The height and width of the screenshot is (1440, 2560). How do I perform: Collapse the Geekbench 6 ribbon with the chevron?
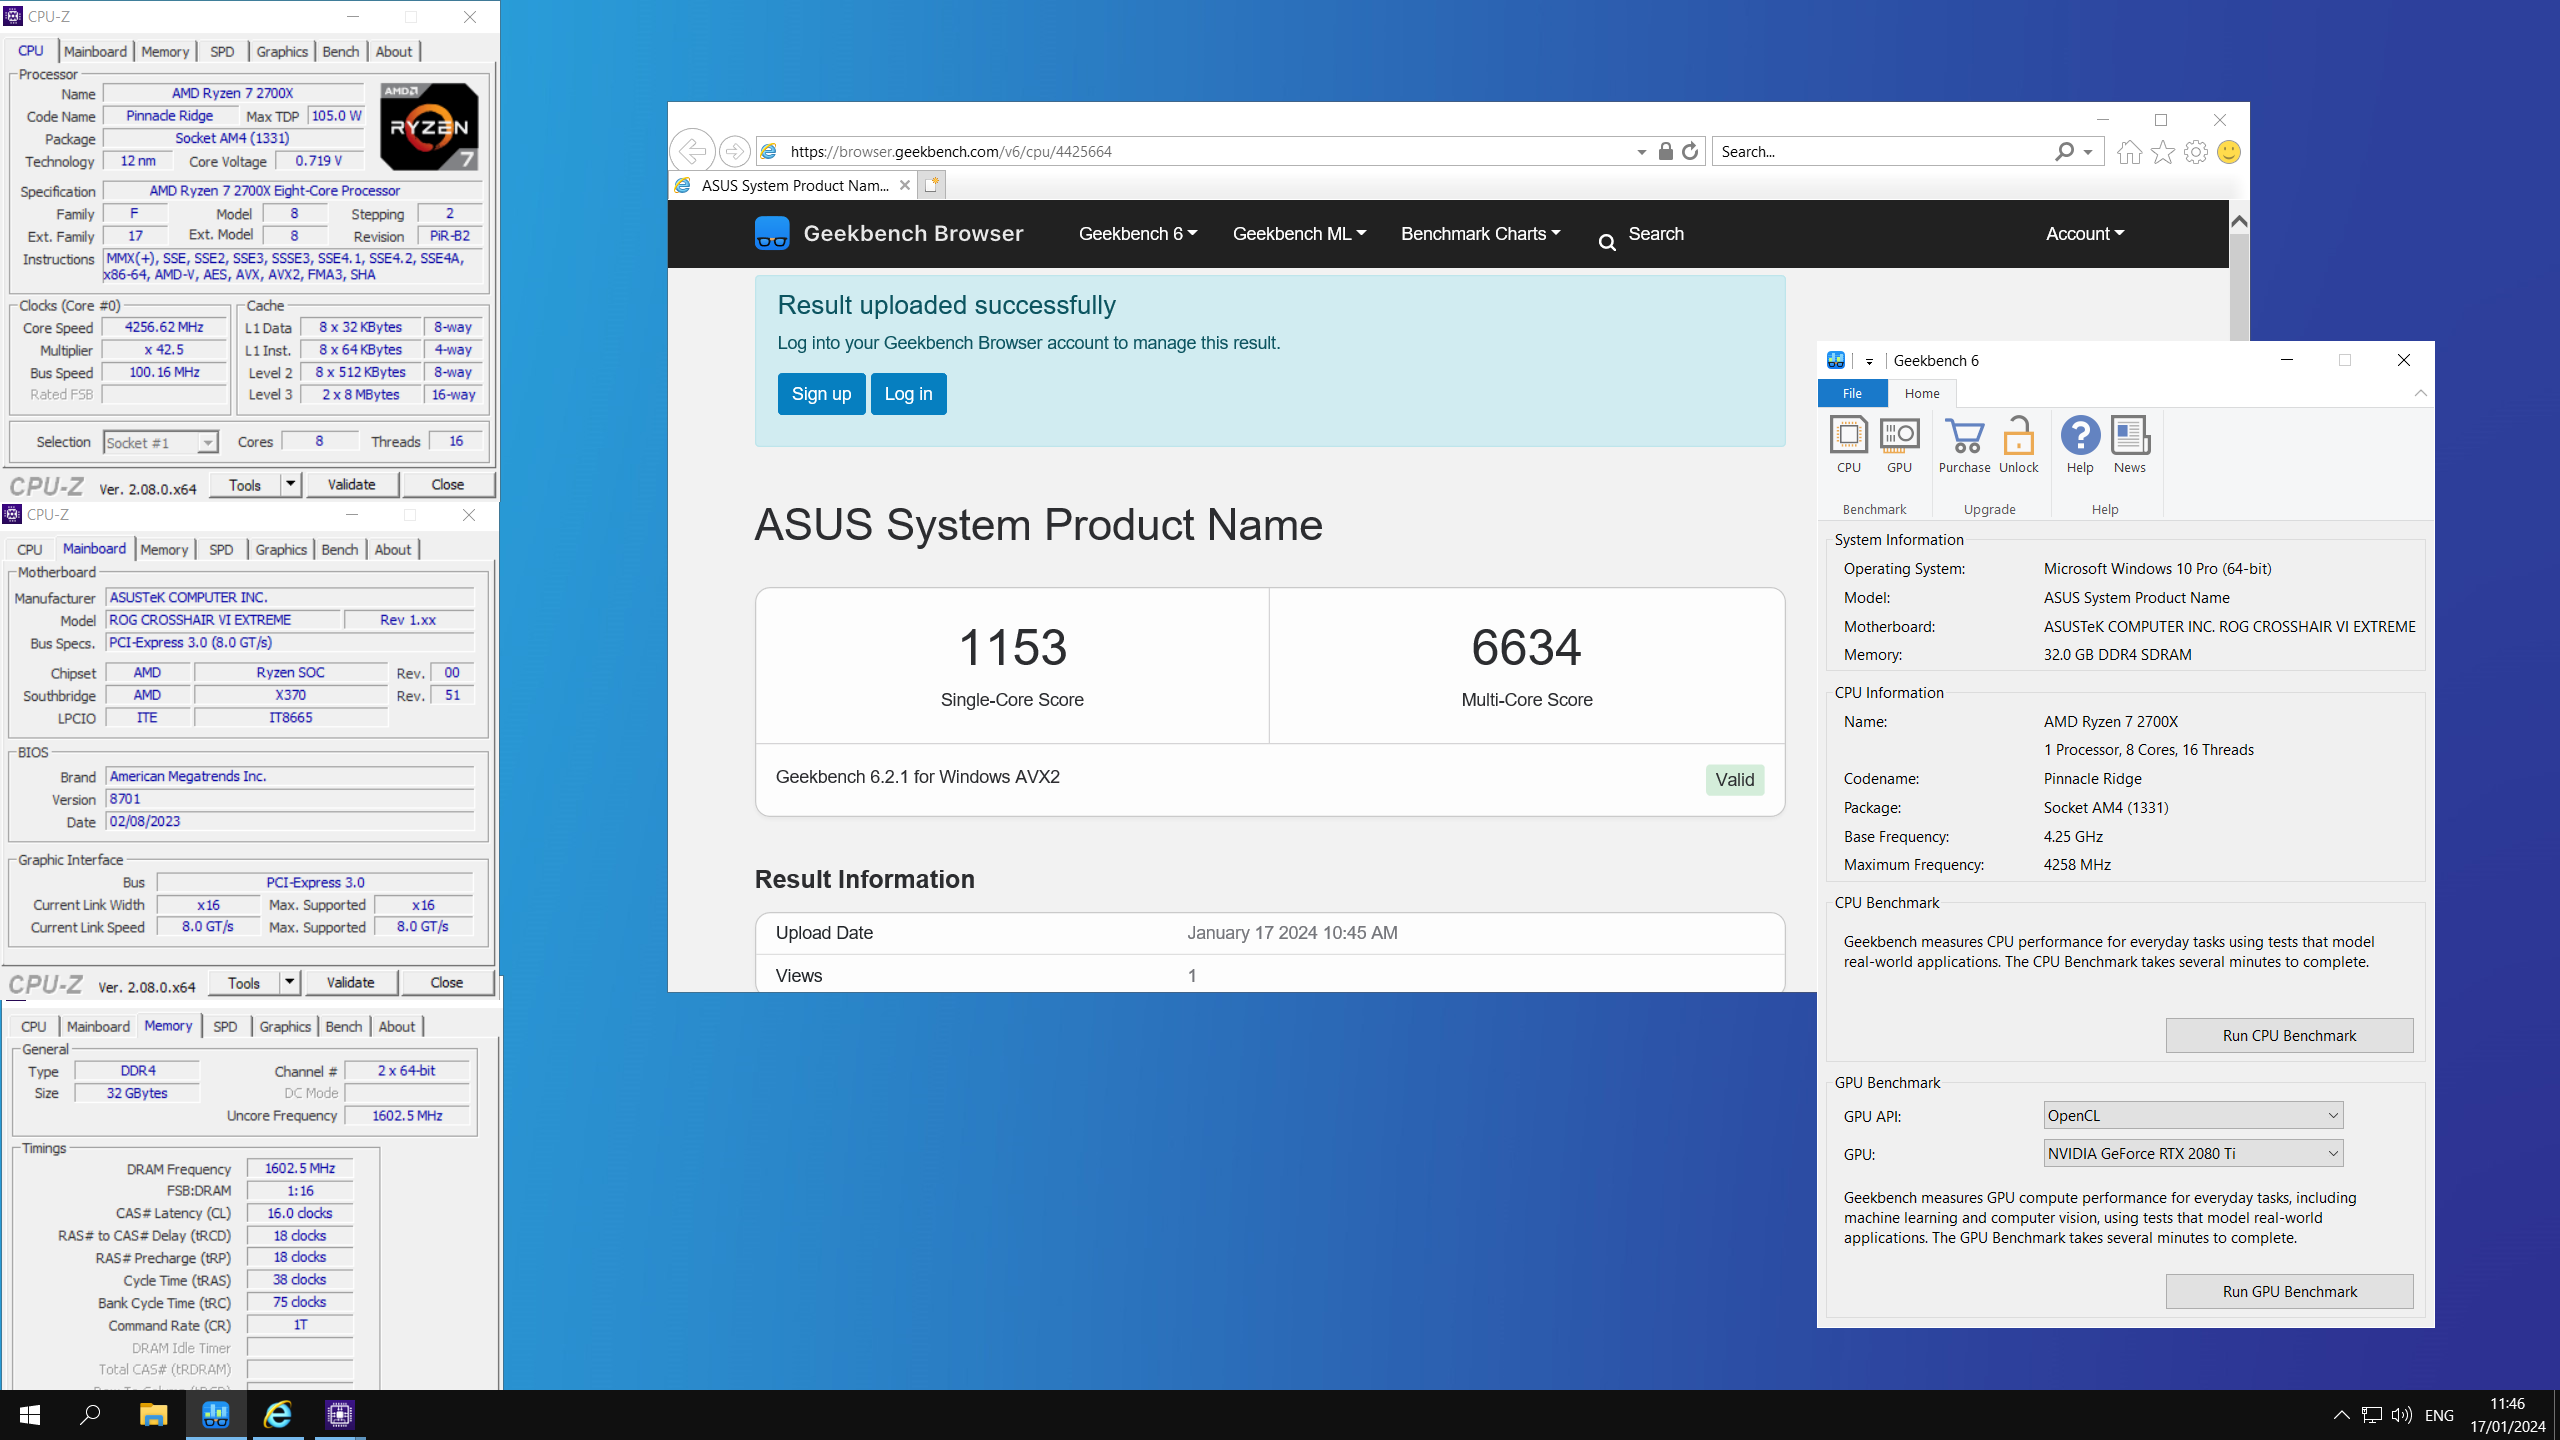[2420, 393]
